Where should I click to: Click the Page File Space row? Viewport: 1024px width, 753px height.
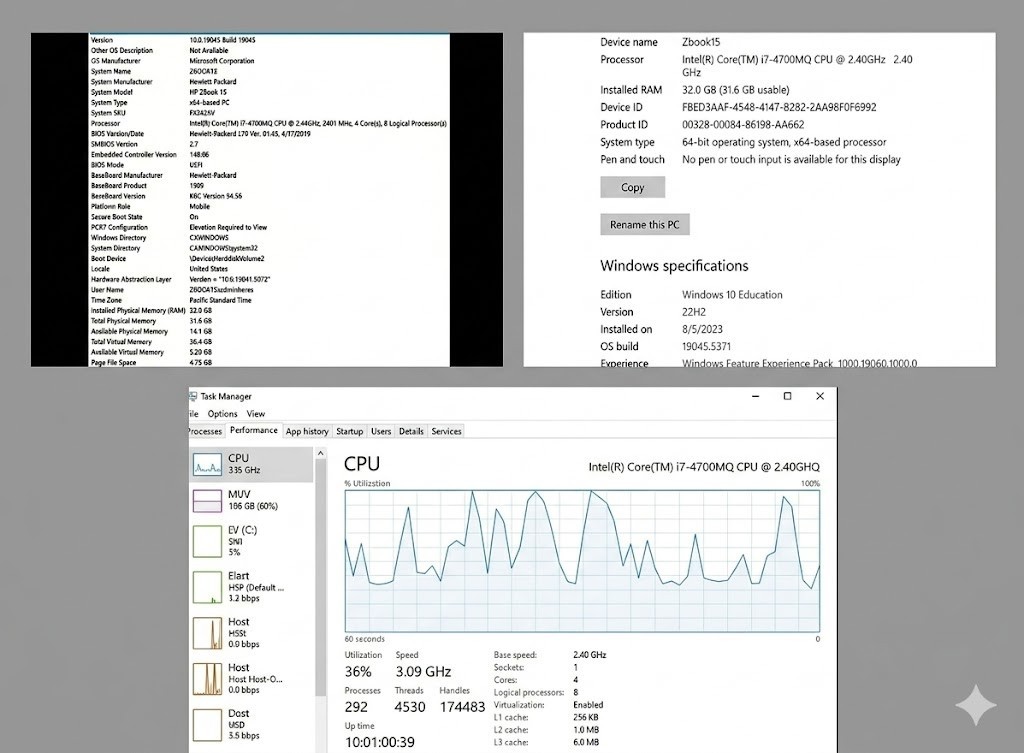[x=269, y=362]
